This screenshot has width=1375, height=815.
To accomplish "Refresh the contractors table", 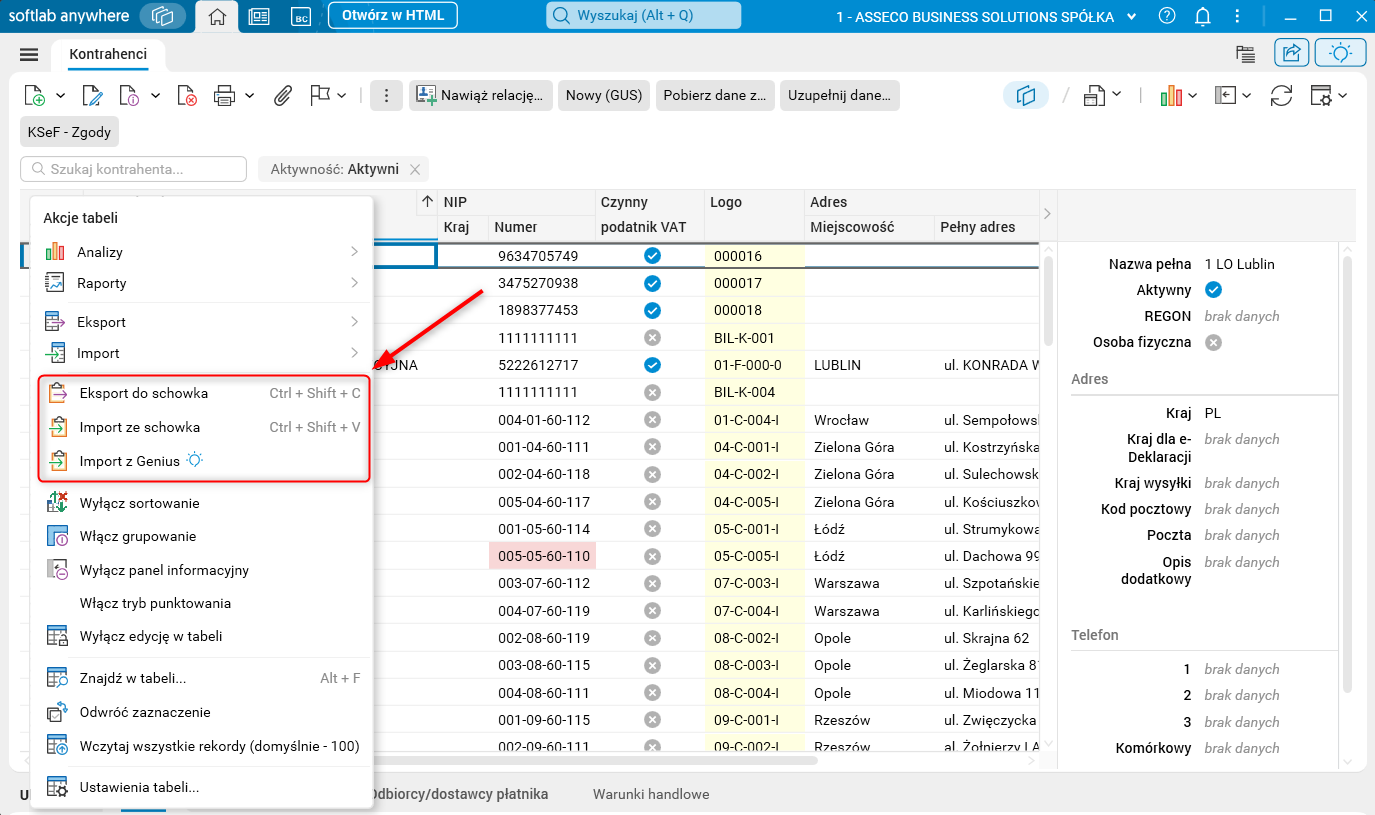I will click(x=1281, y=95).
